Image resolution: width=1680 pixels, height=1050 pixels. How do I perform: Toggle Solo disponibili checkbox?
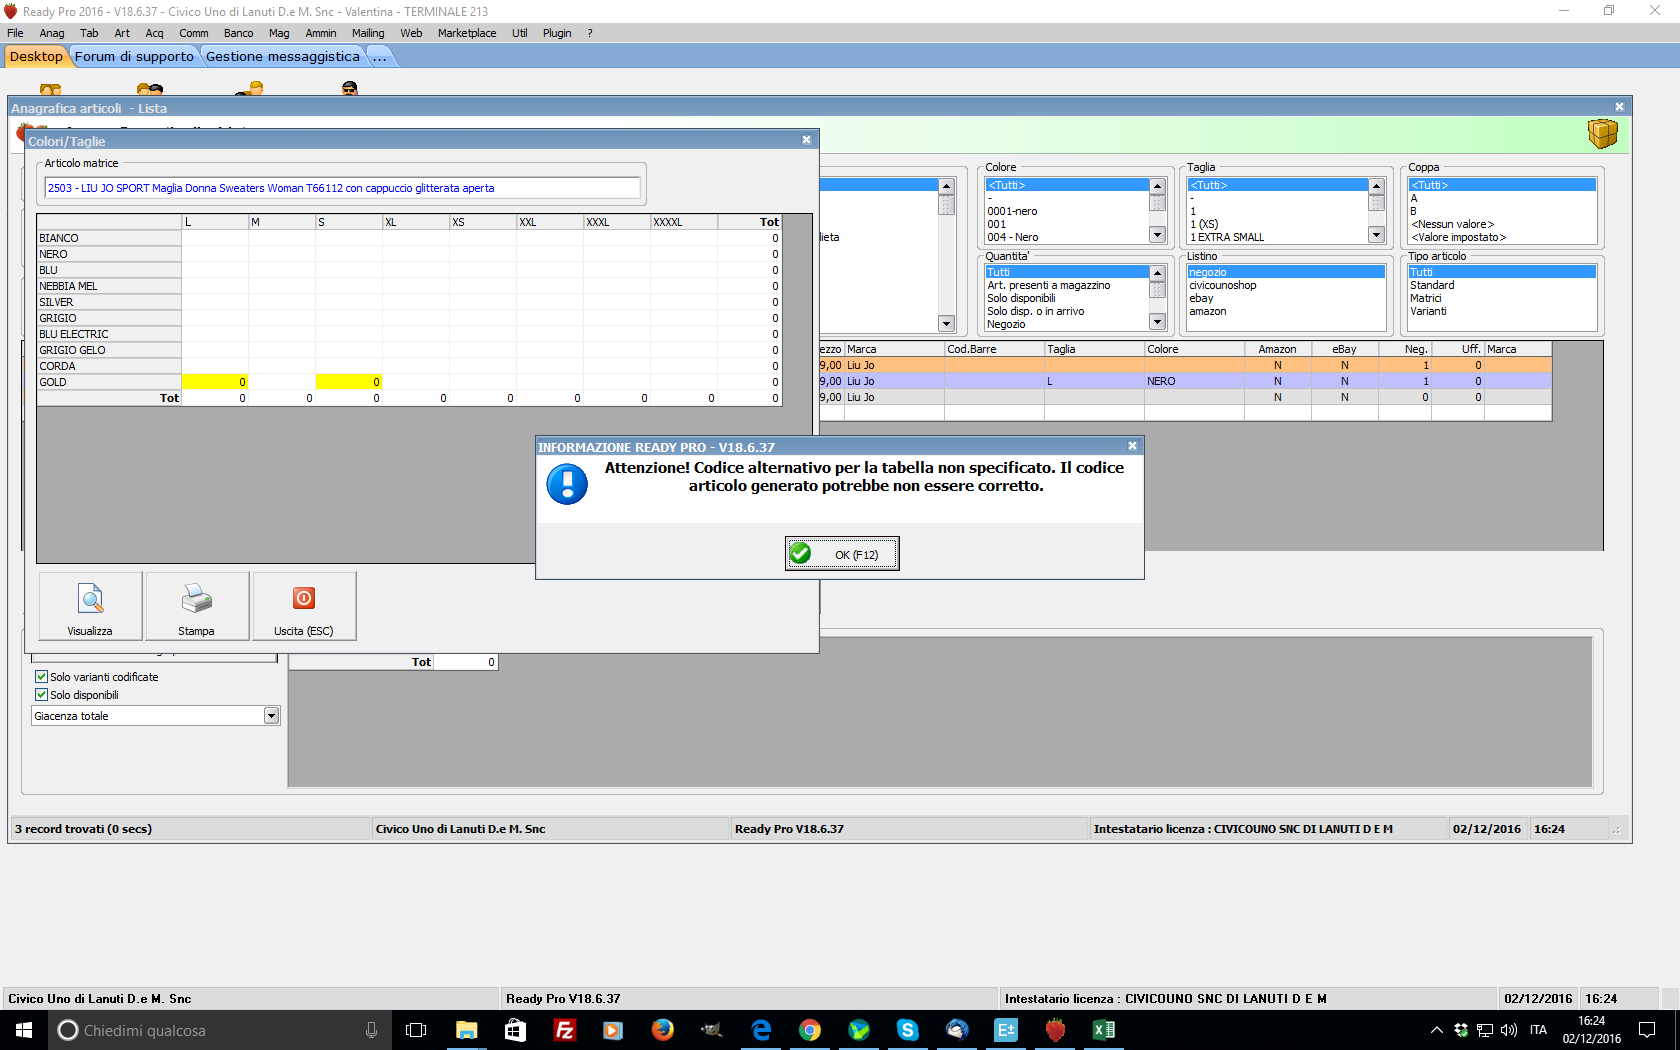click(x=41, y=695)
